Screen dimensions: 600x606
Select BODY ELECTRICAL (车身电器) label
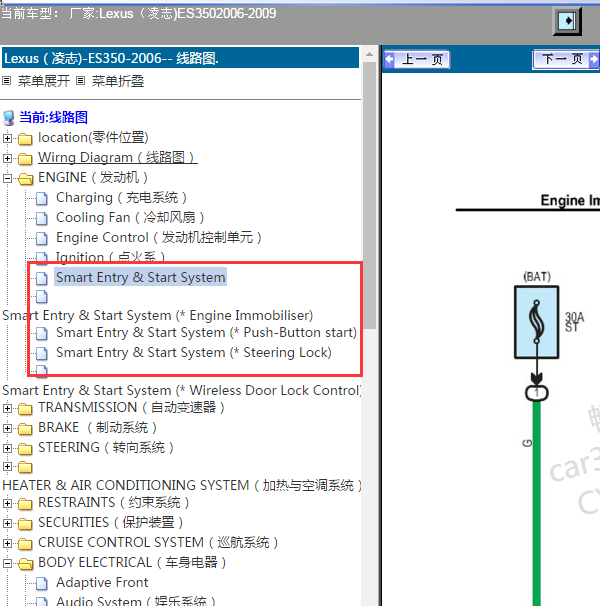(x=132, y=563)
